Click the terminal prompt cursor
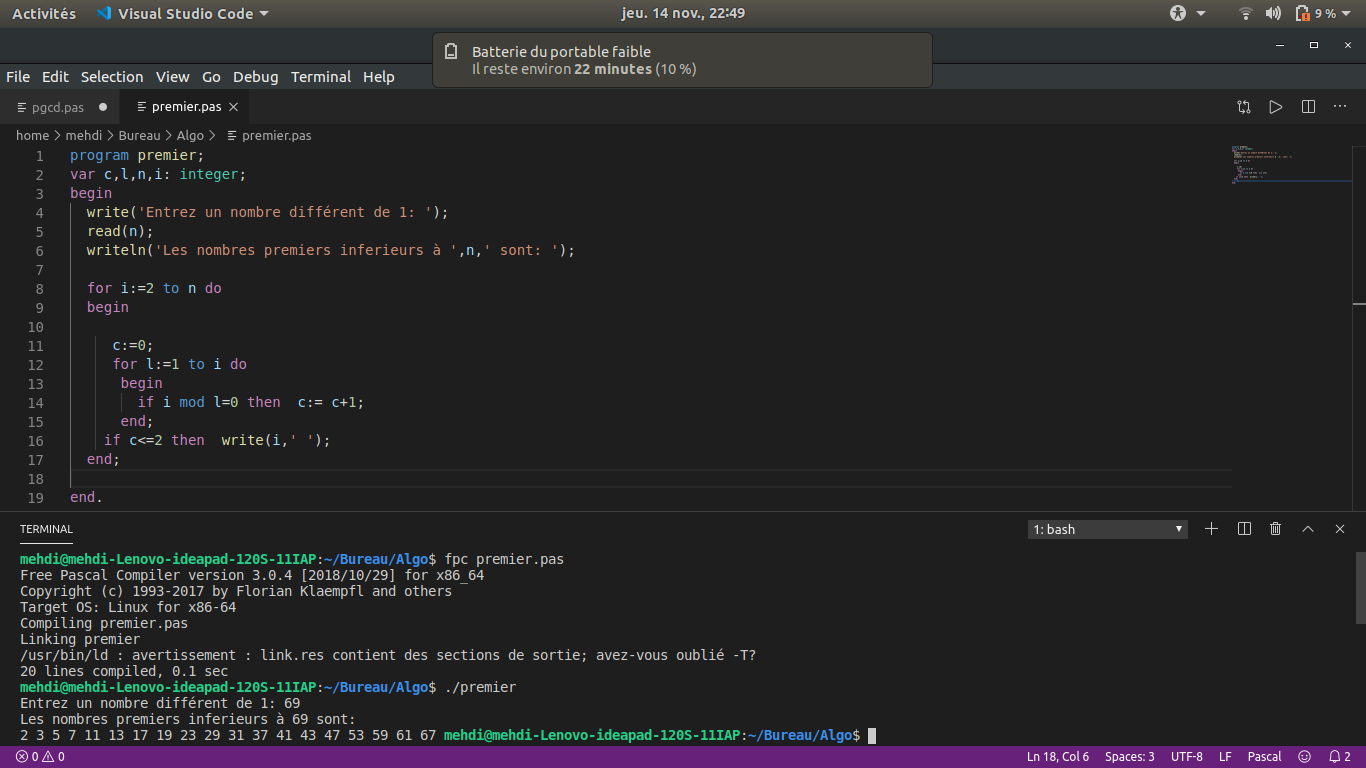The image size is (1366, 768). [x=872, y=736]
